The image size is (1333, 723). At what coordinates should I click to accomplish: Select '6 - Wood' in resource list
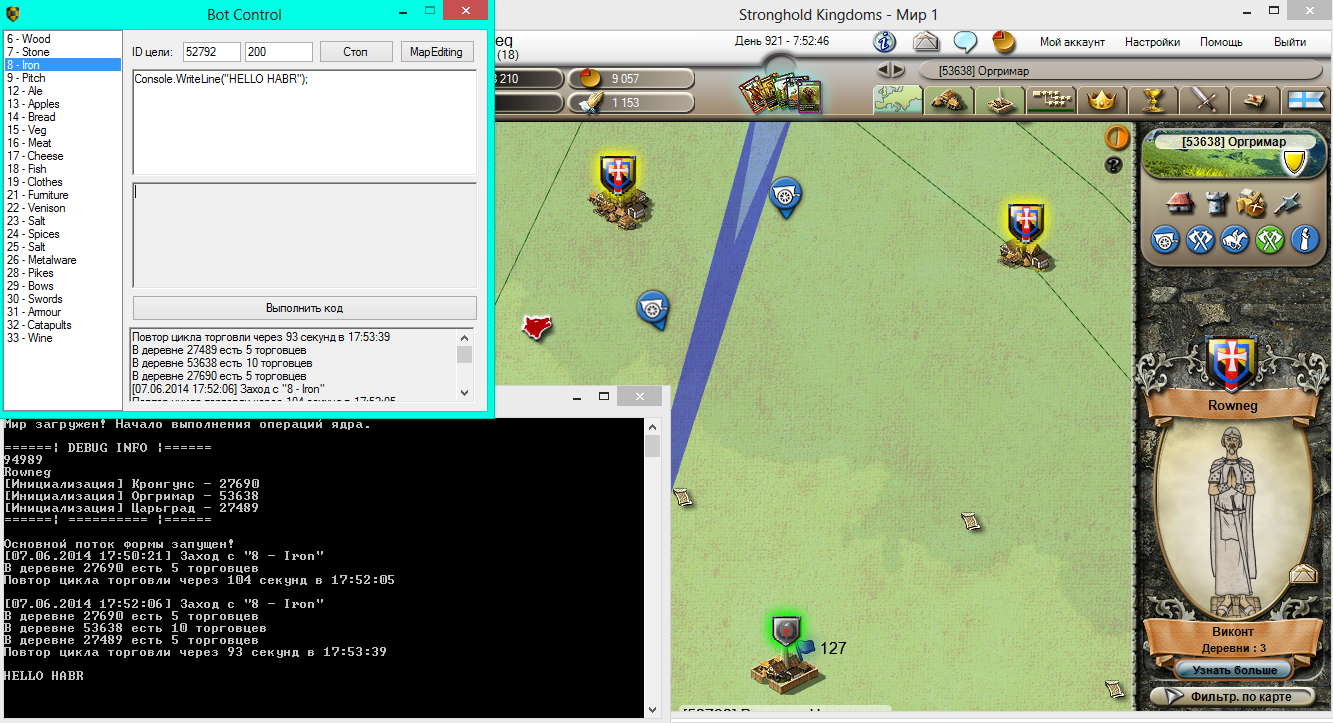point(62,39)
